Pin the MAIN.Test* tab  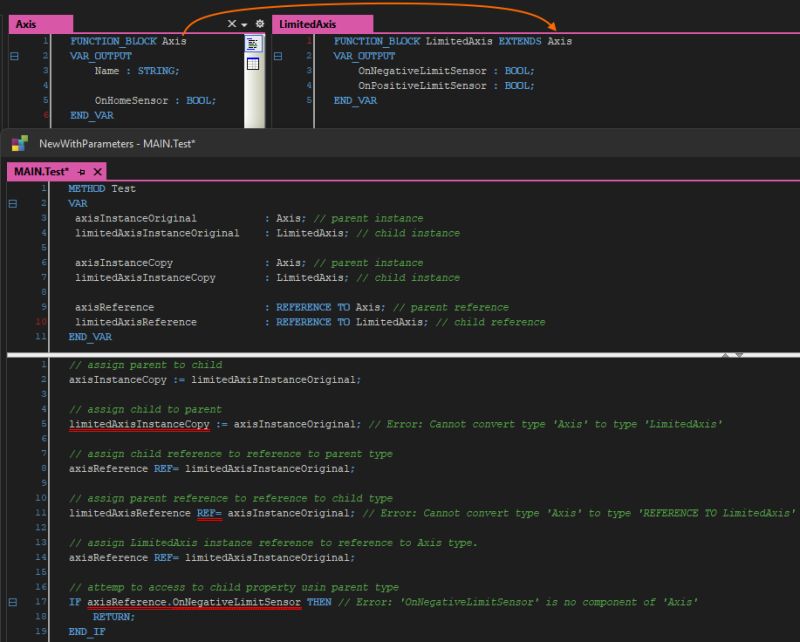tap(82, 172)
